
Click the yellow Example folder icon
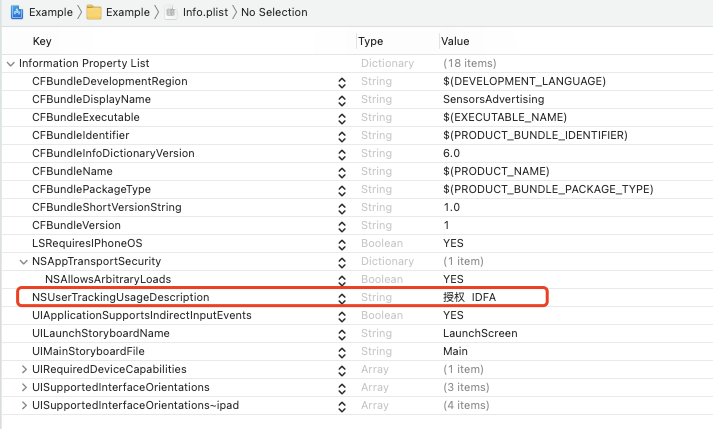tap(93, 12)
